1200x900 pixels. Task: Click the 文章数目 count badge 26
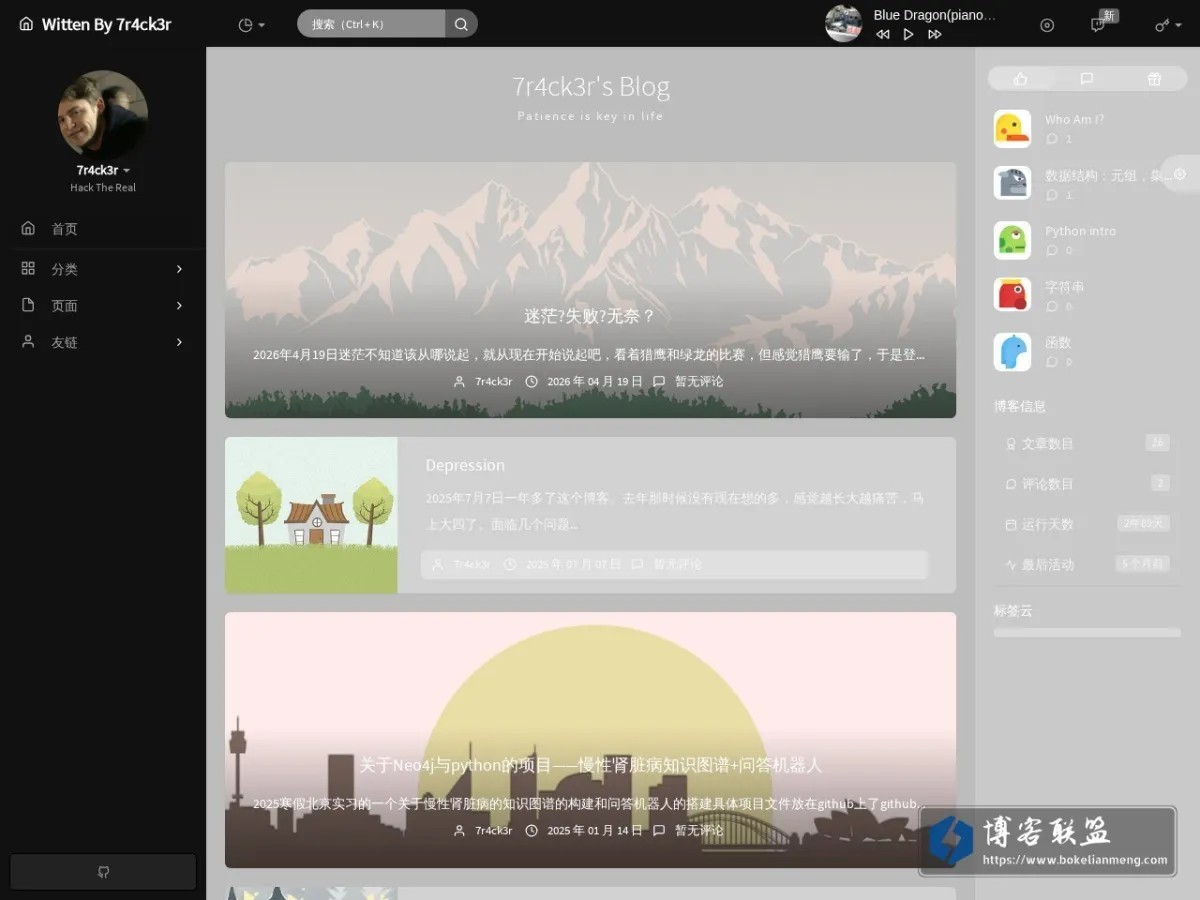[x=1158, y=443]
